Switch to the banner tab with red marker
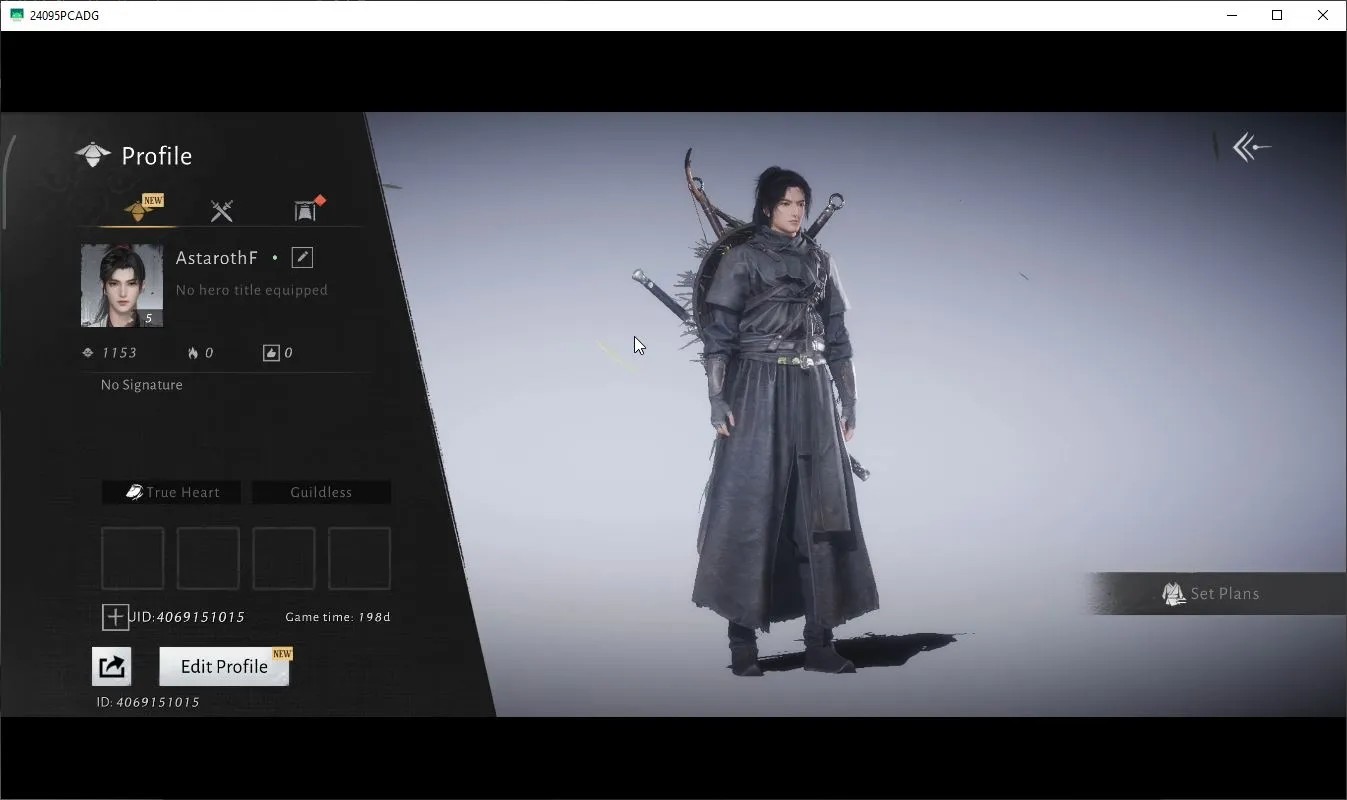This screenshot has width=1347, height=800. click(308, 209)
